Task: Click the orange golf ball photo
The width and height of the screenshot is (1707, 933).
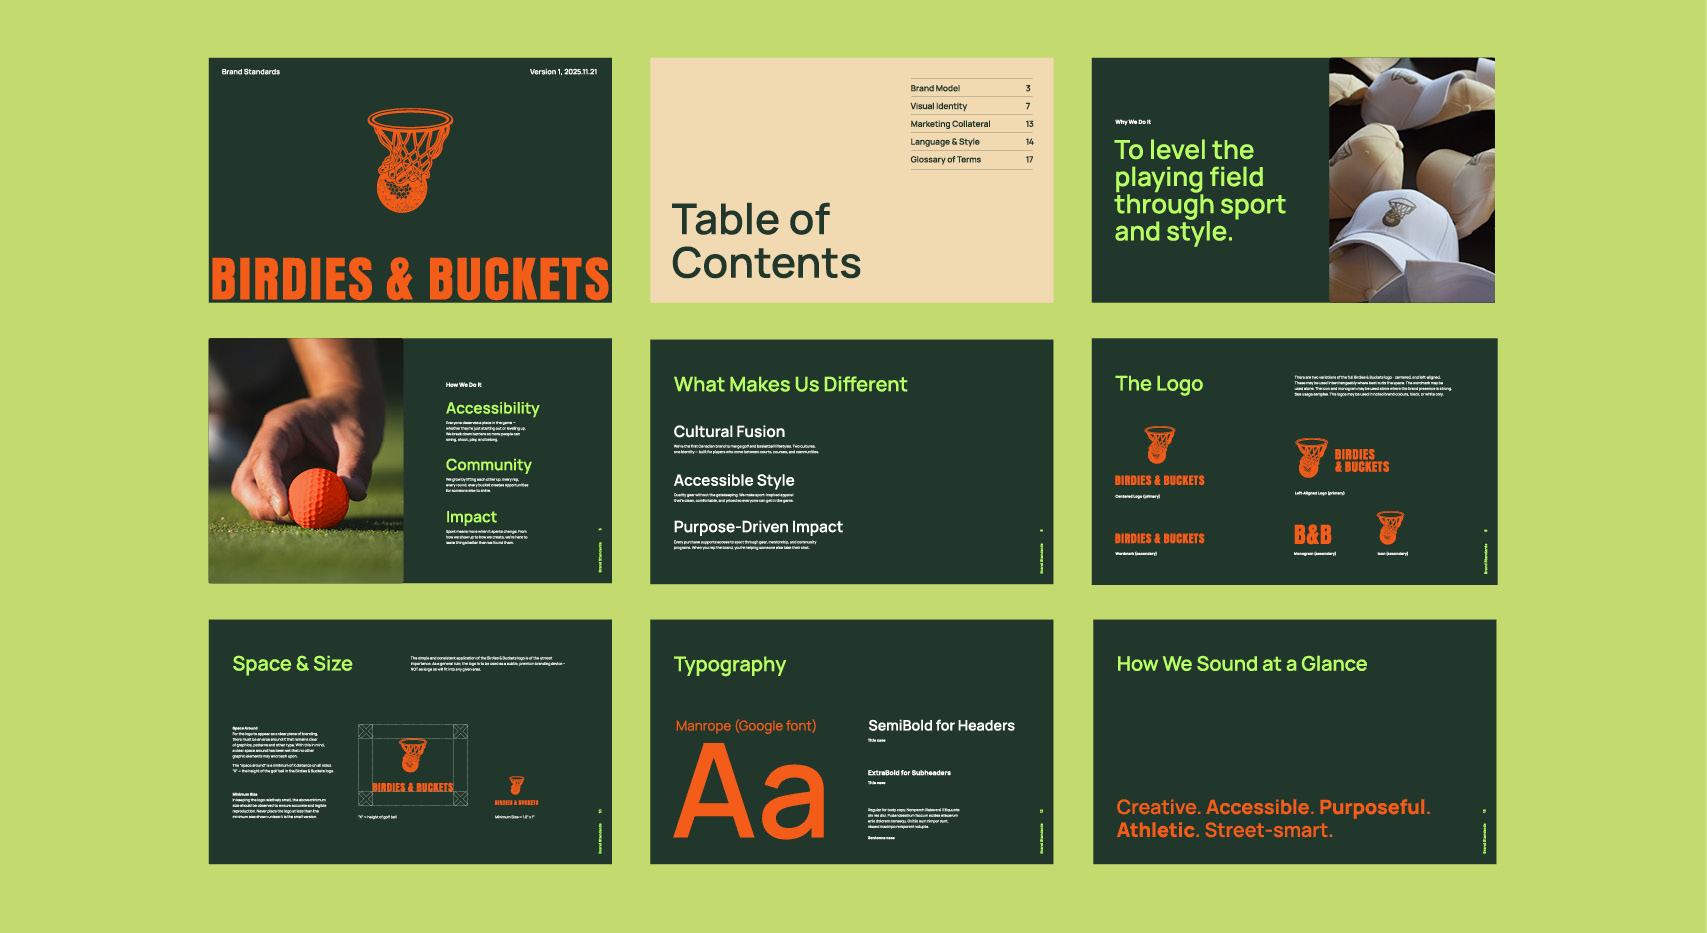Action: [x=306, y=461]
